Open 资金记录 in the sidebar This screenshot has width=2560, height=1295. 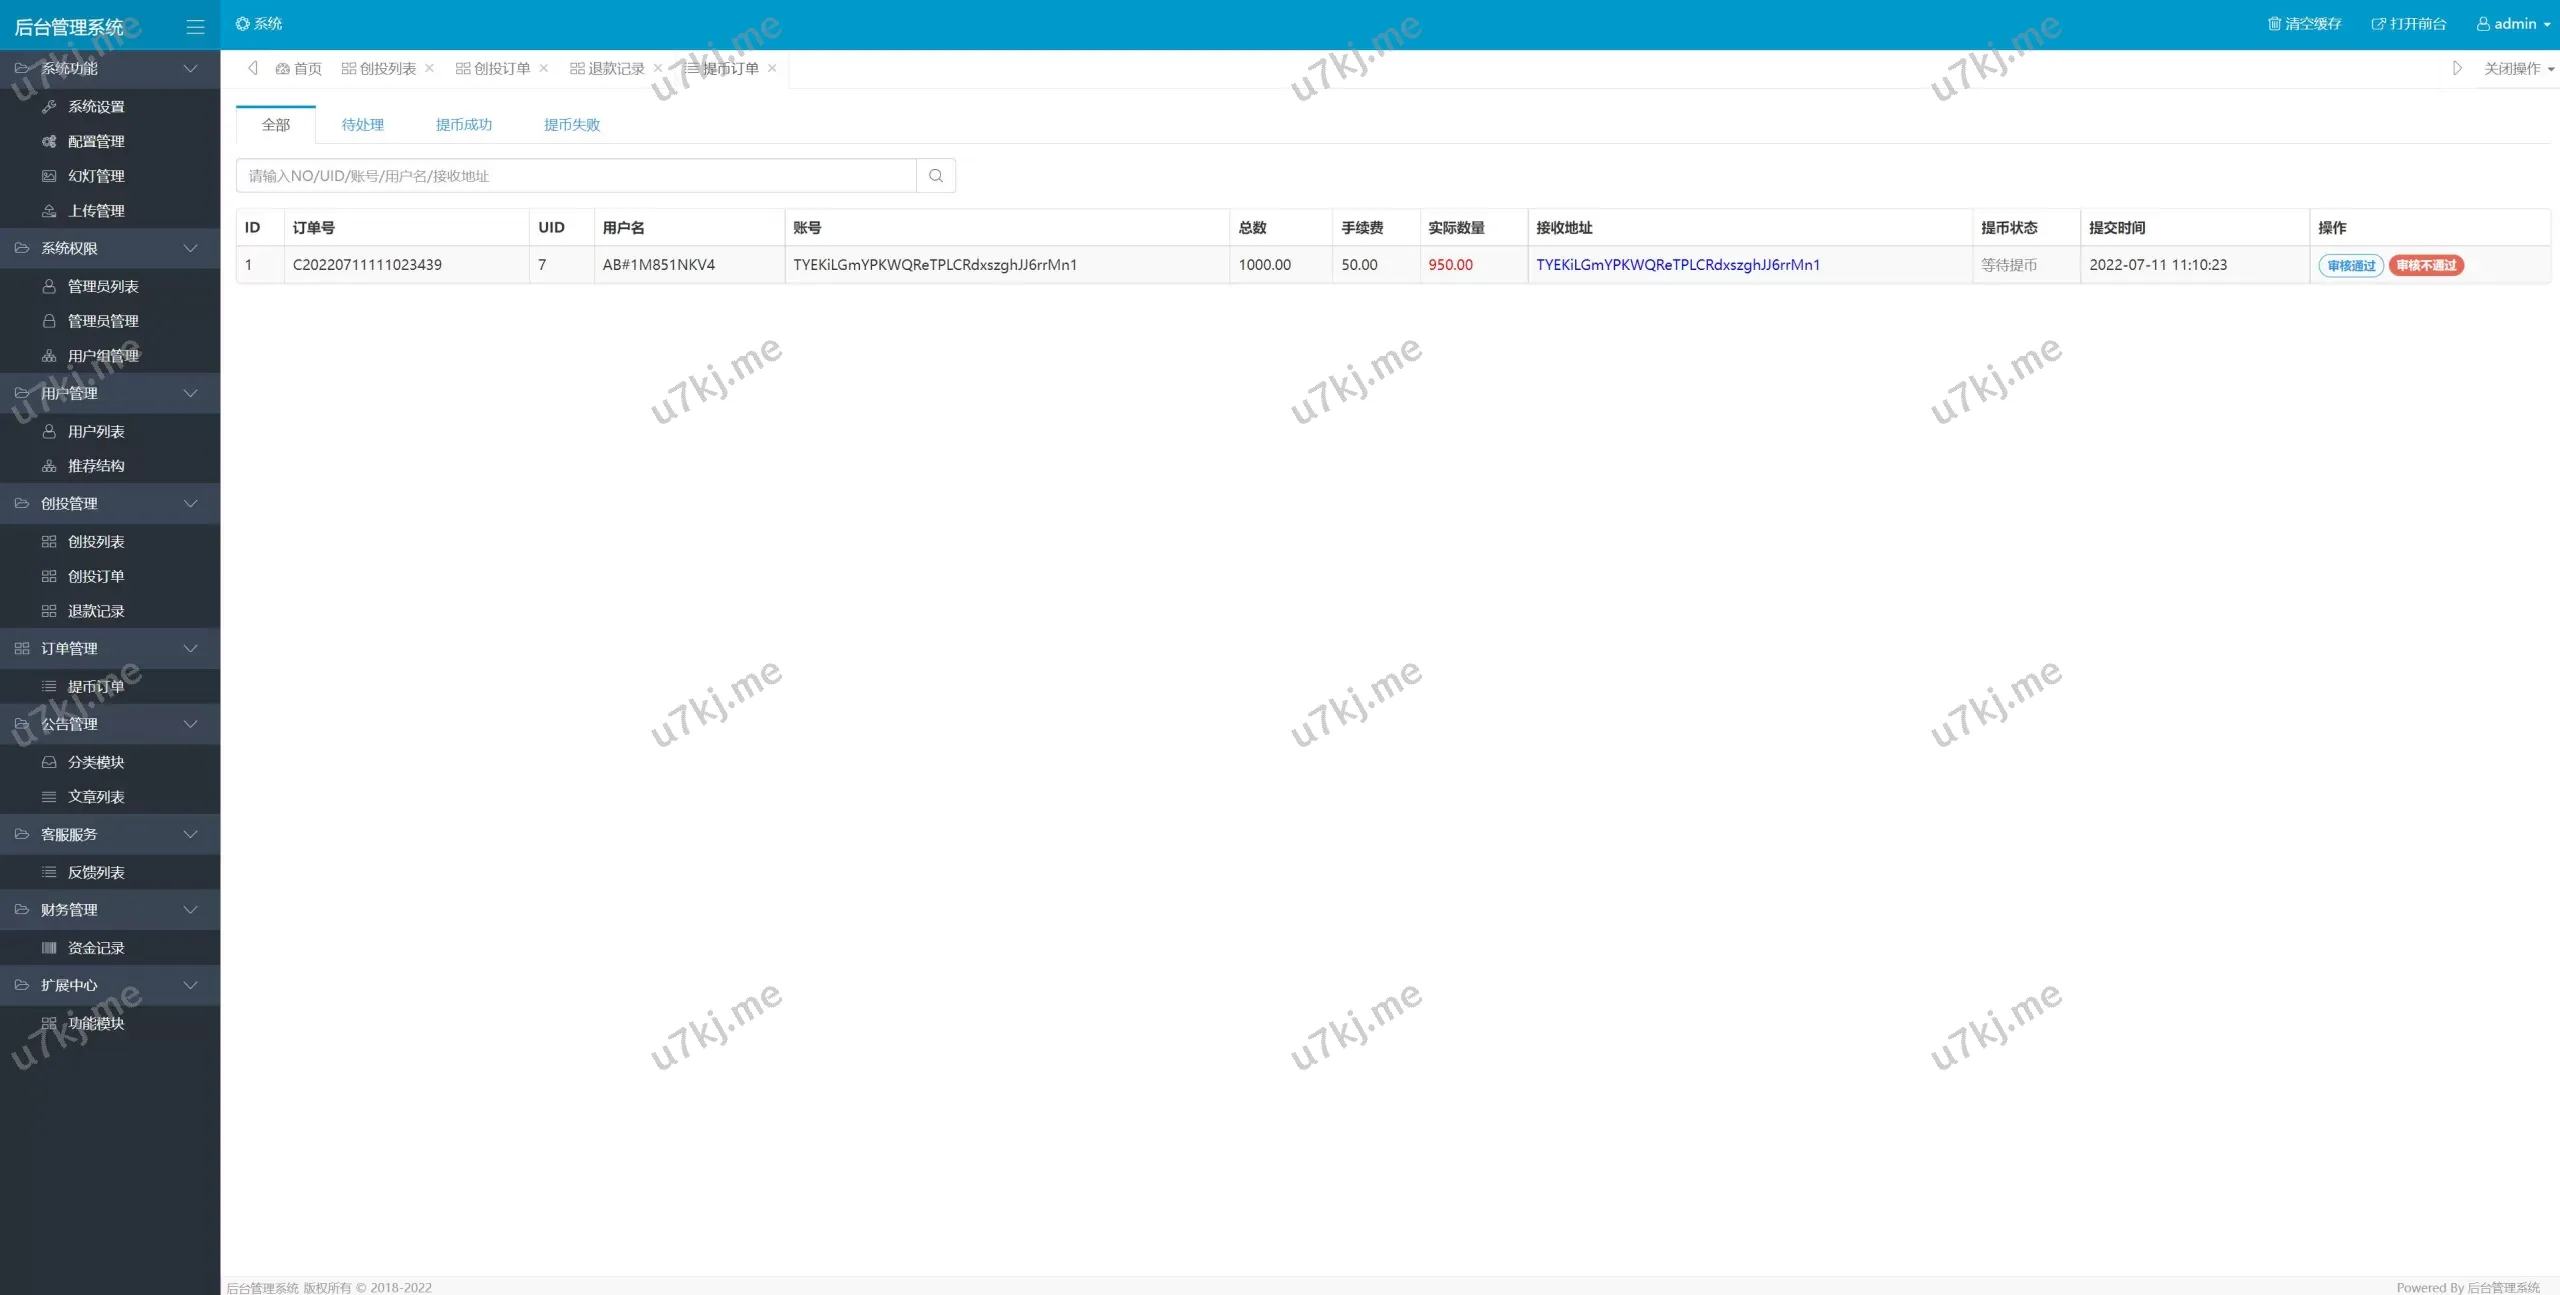pyautogui.click(x=96, y=948)
